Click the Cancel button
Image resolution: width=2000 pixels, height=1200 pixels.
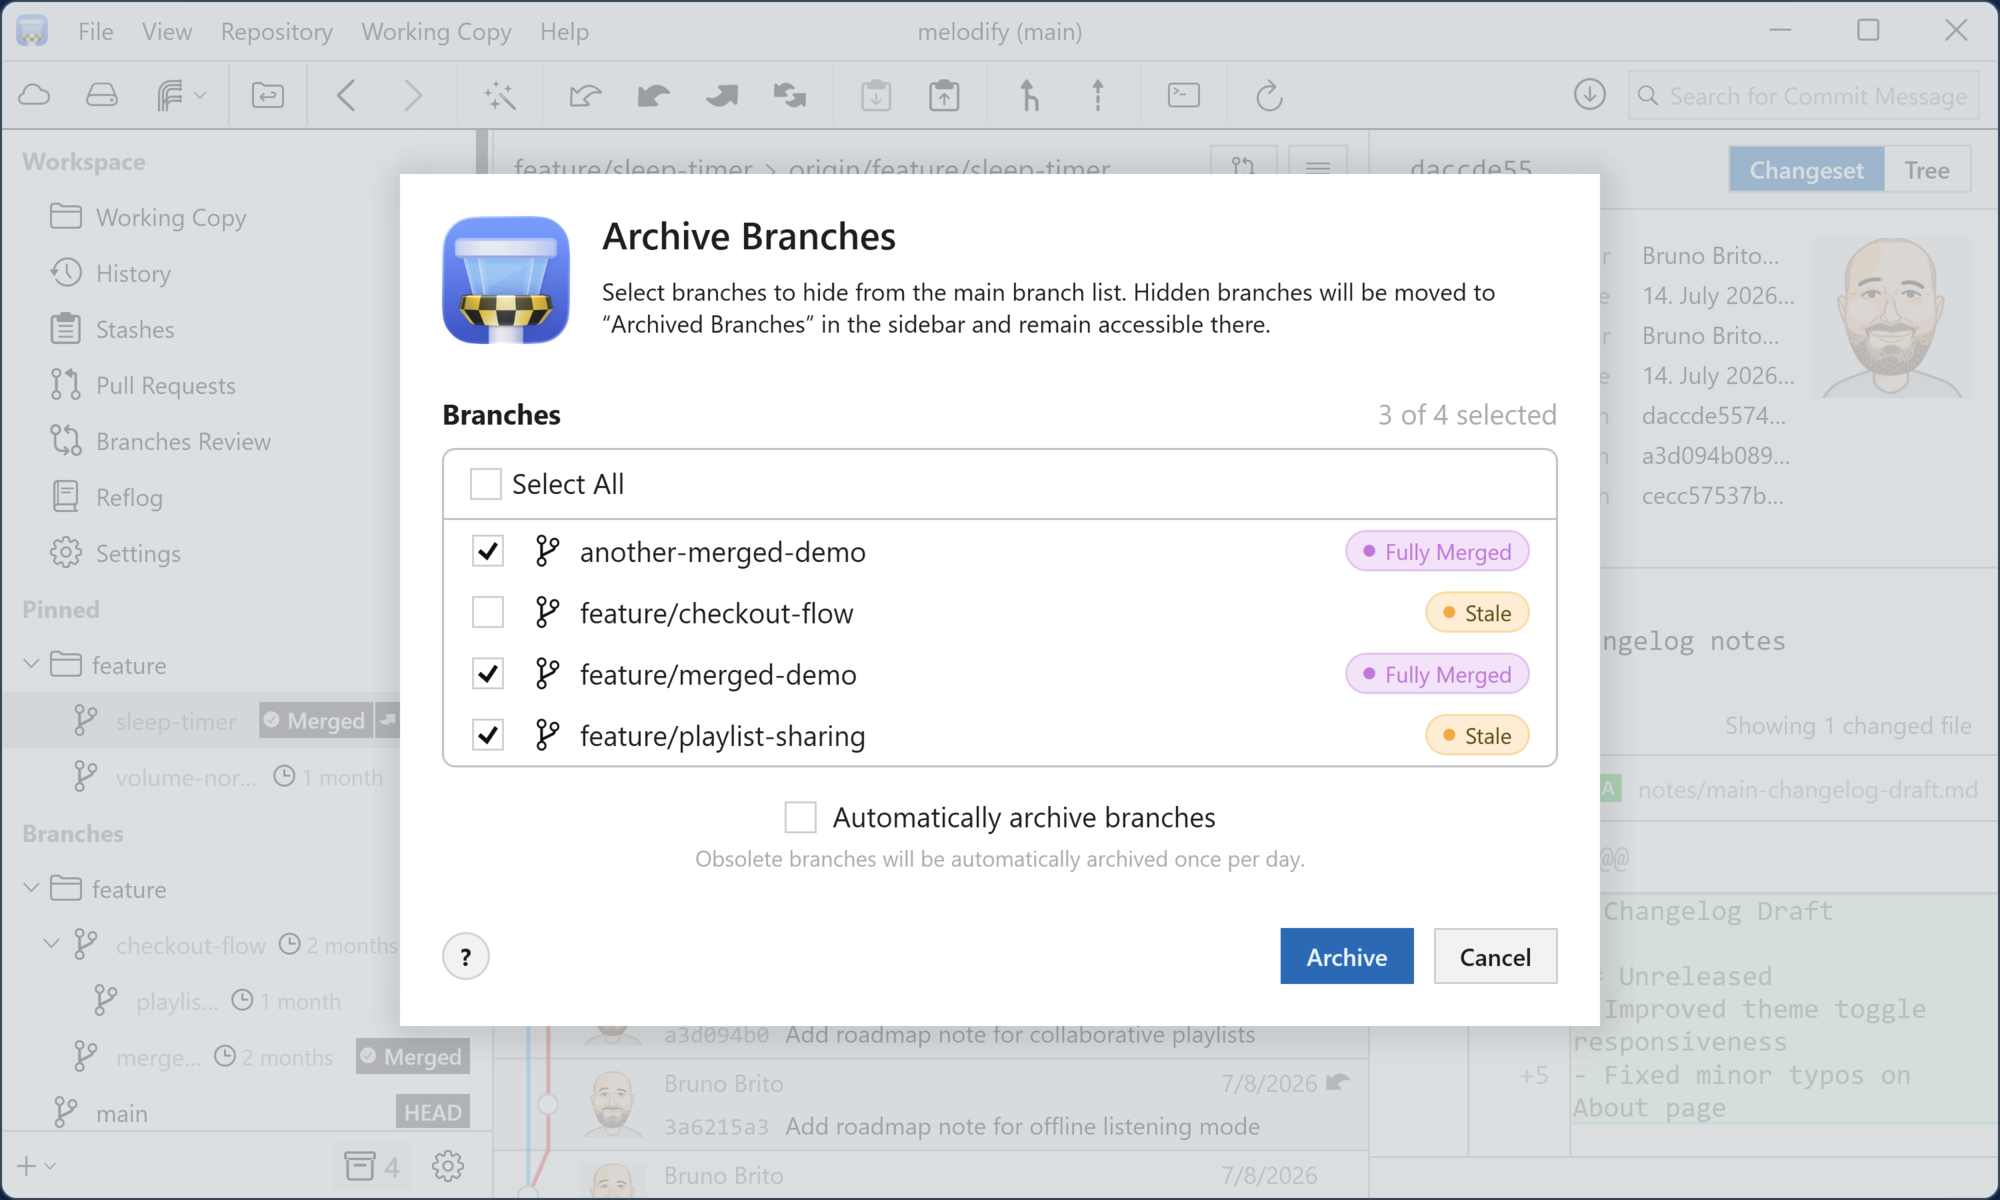tap(1495, 956)
